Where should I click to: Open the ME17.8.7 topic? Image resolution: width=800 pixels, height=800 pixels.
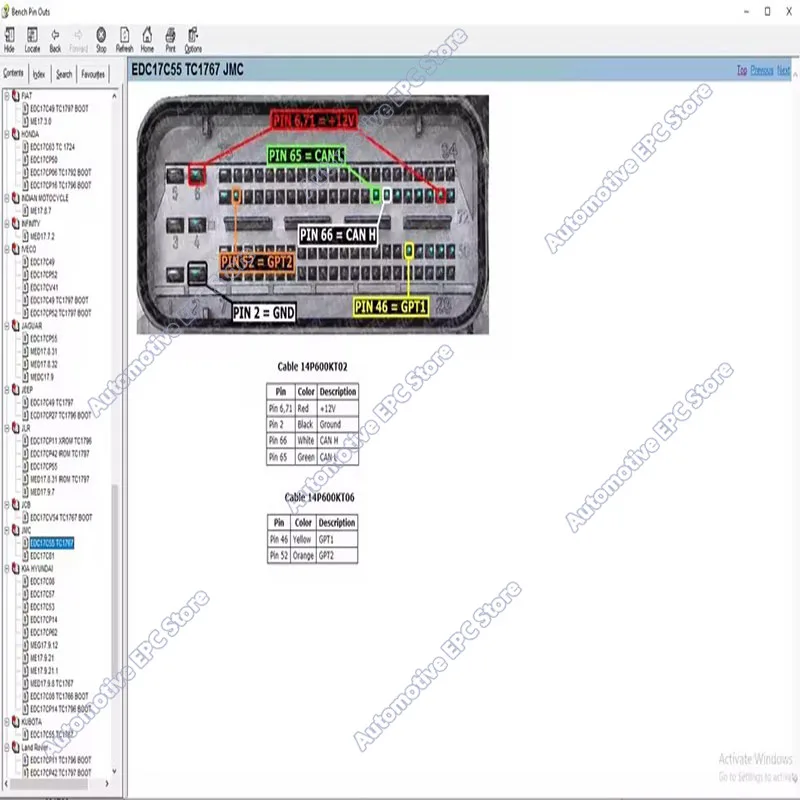click(41, 211)
